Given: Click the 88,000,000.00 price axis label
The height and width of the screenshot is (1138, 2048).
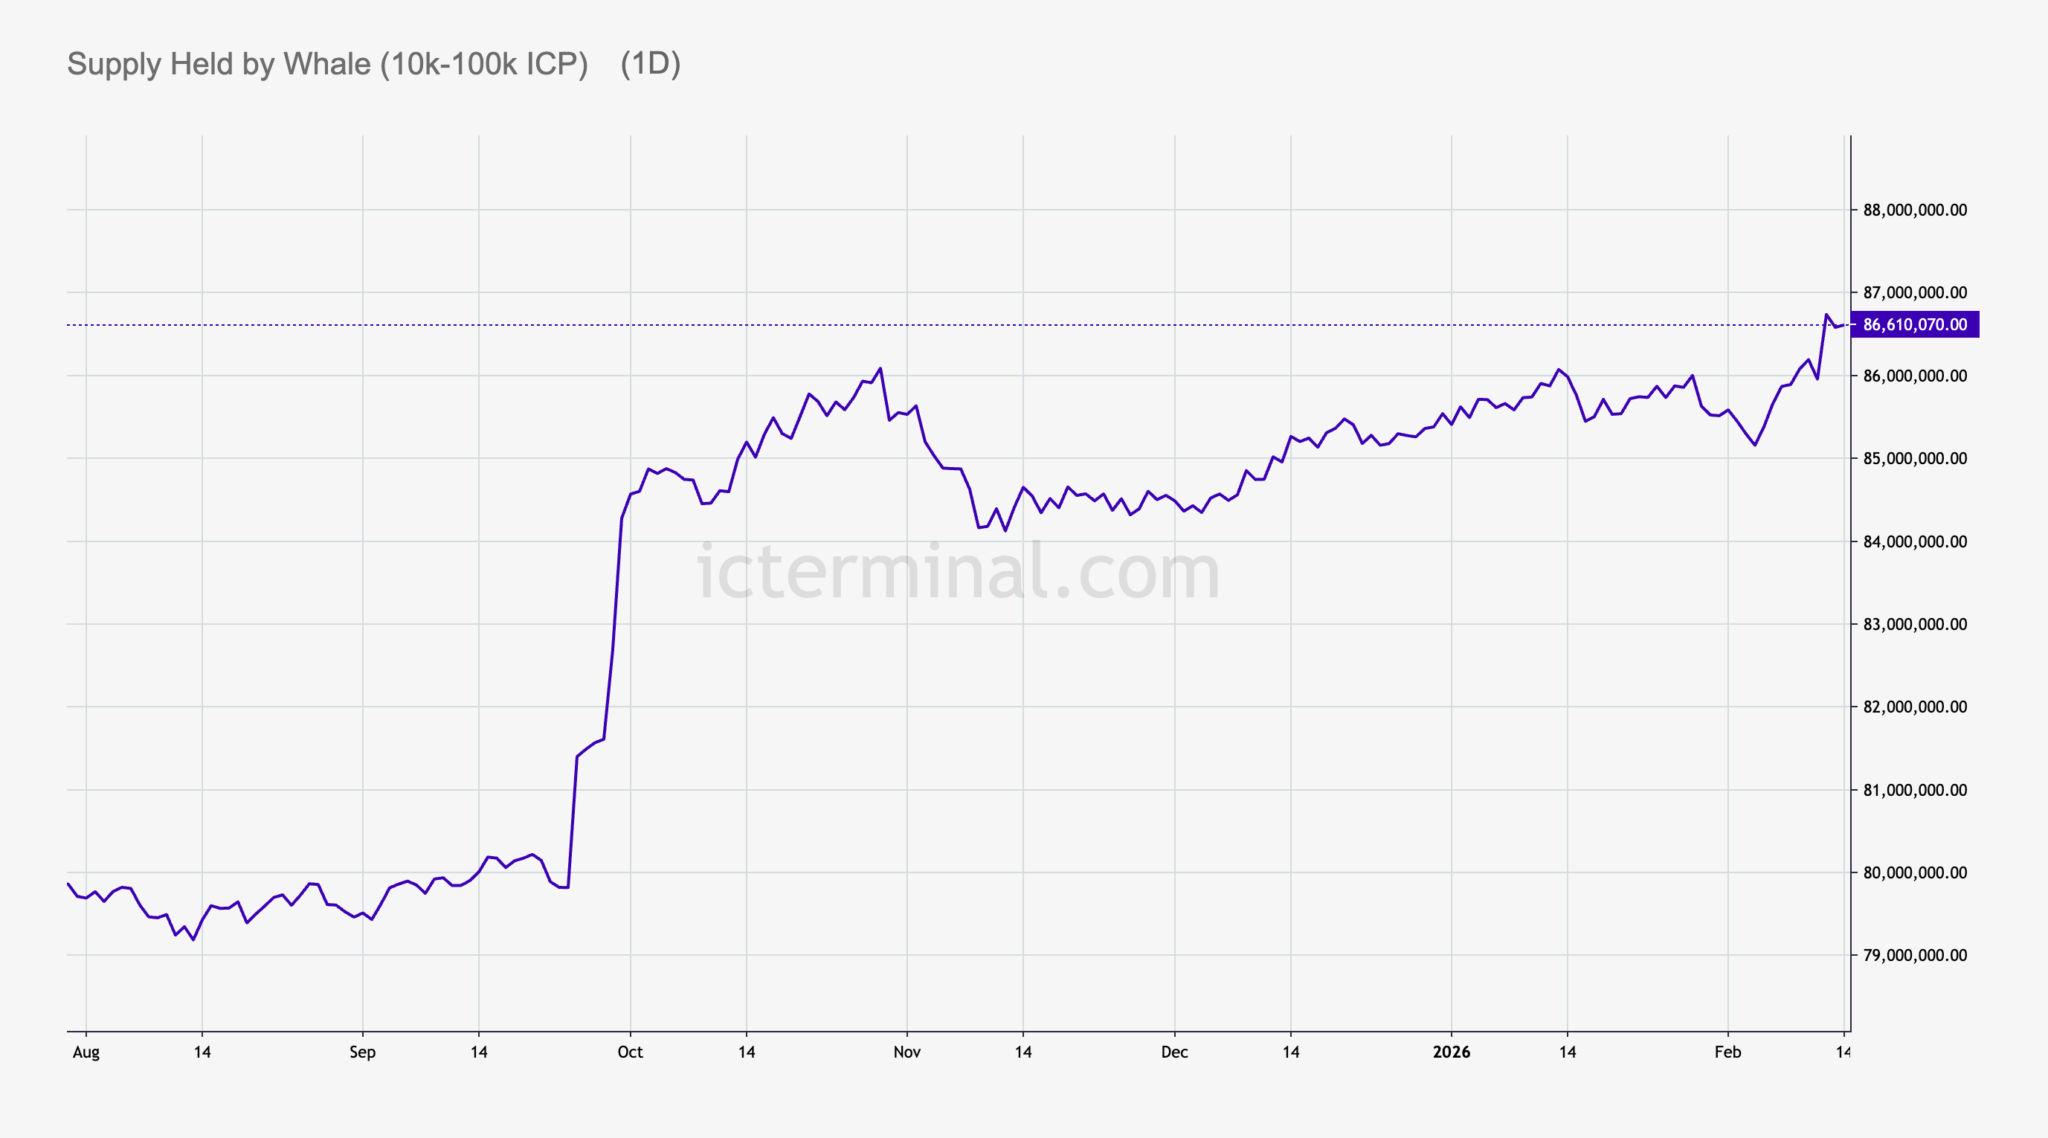Looking at the screenshot, I should click(1914, 210).
